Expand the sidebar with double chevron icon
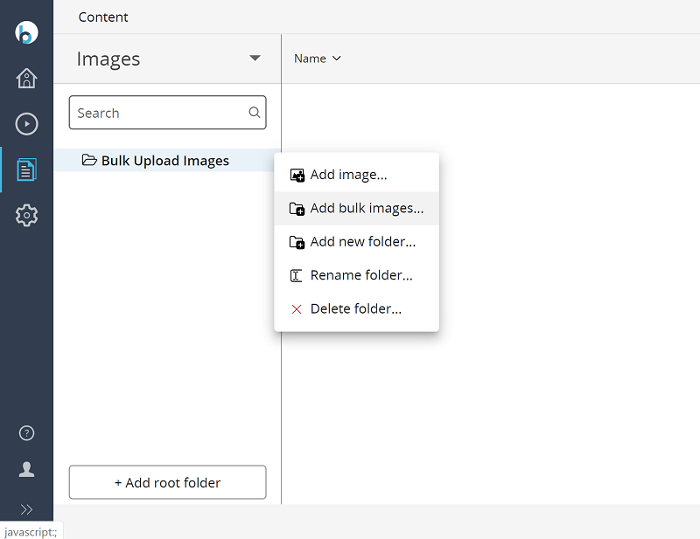700x539 pixels. click(x=26, y=510)
